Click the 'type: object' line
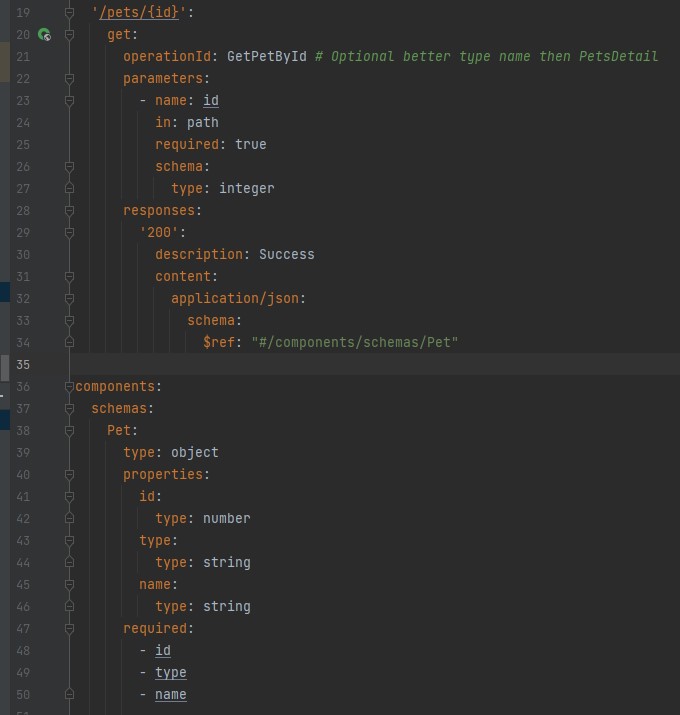680x715 pixels. [171, 453]
